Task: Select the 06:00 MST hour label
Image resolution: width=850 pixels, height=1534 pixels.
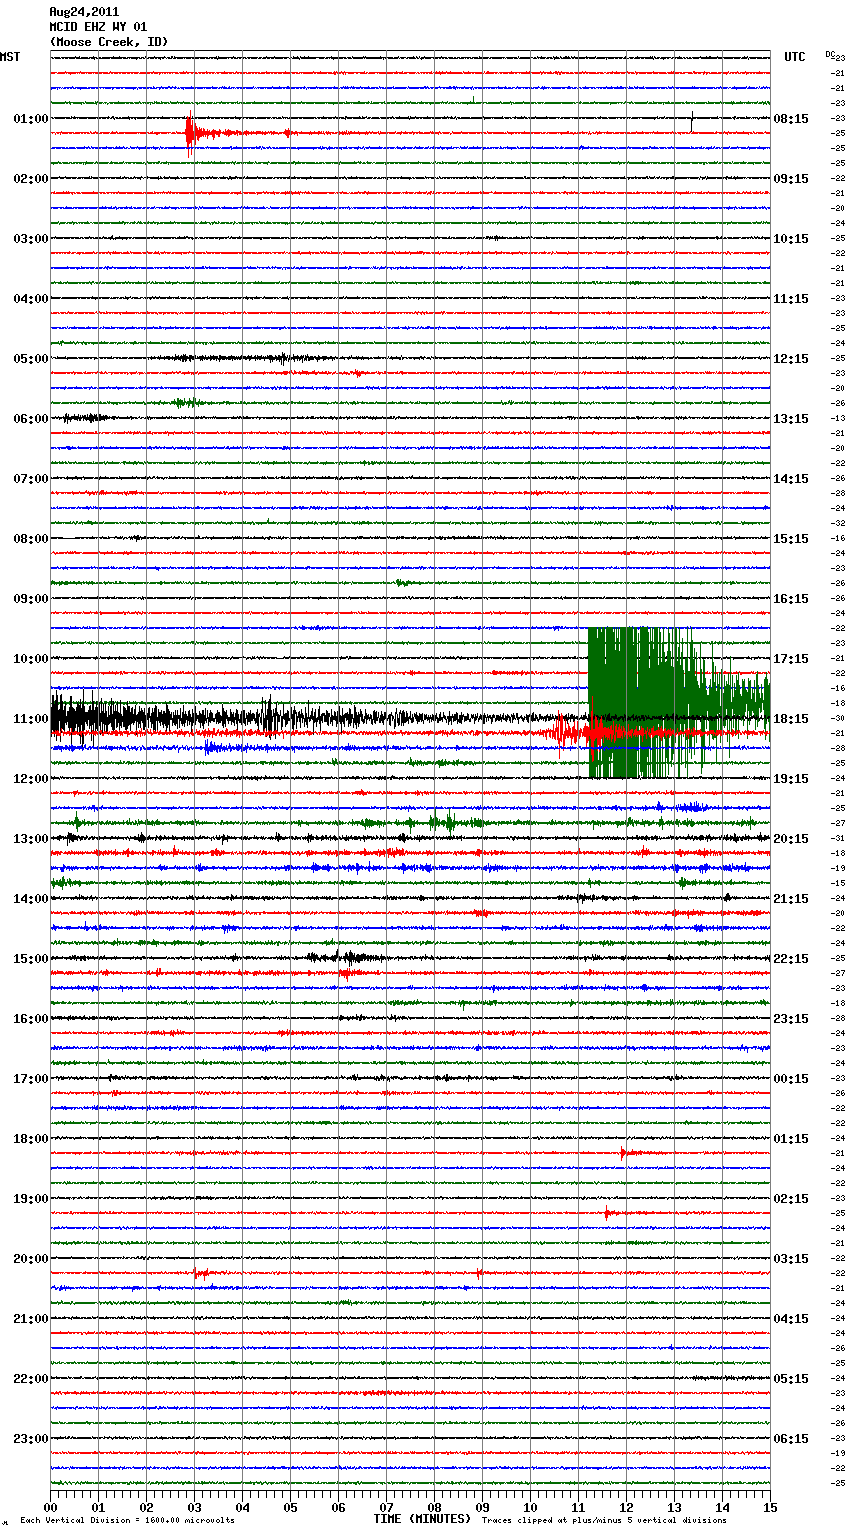Action: (30, 419)
